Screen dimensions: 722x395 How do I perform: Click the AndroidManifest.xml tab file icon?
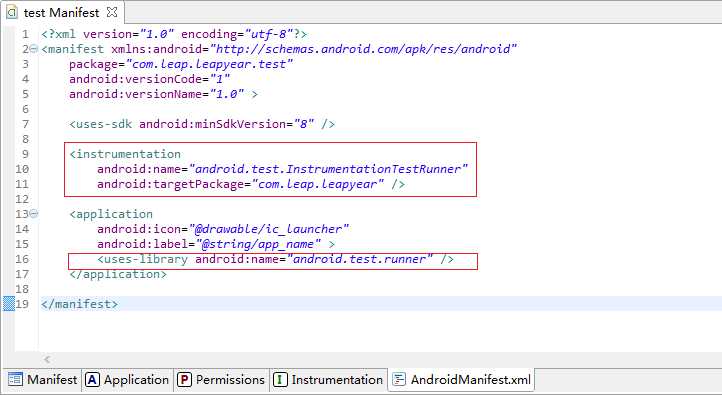pos(399,380)
